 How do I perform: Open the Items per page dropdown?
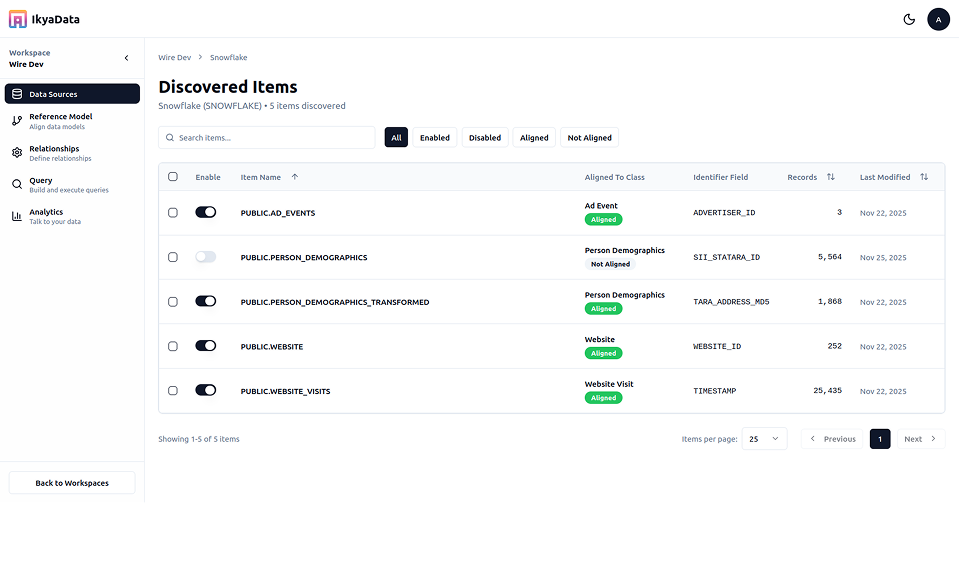click(x=764, y=439)
